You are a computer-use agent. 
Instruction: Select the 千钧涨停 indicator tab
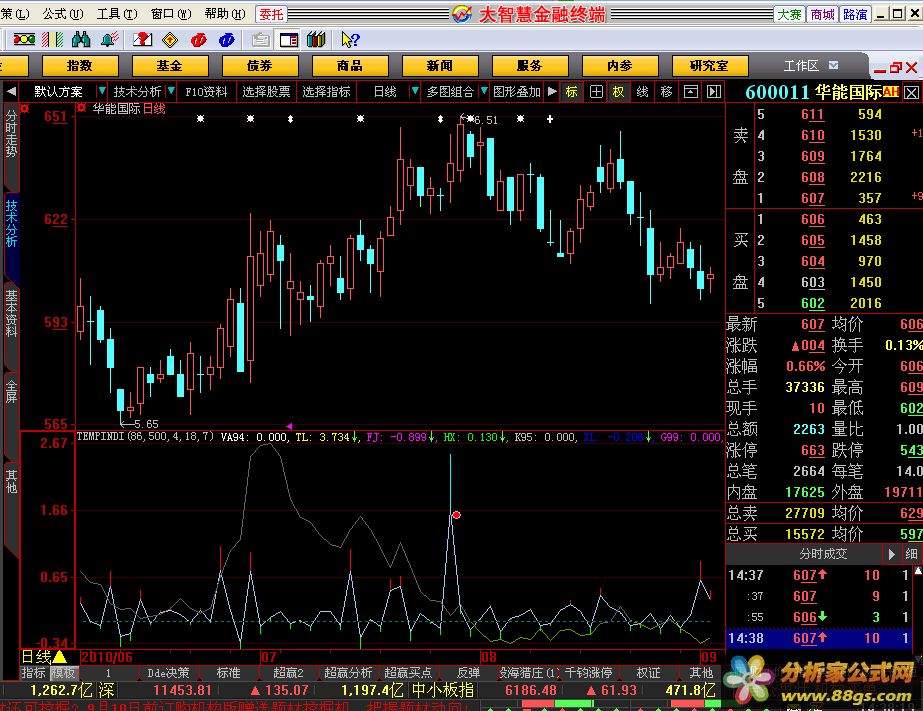tap(589, 673)
